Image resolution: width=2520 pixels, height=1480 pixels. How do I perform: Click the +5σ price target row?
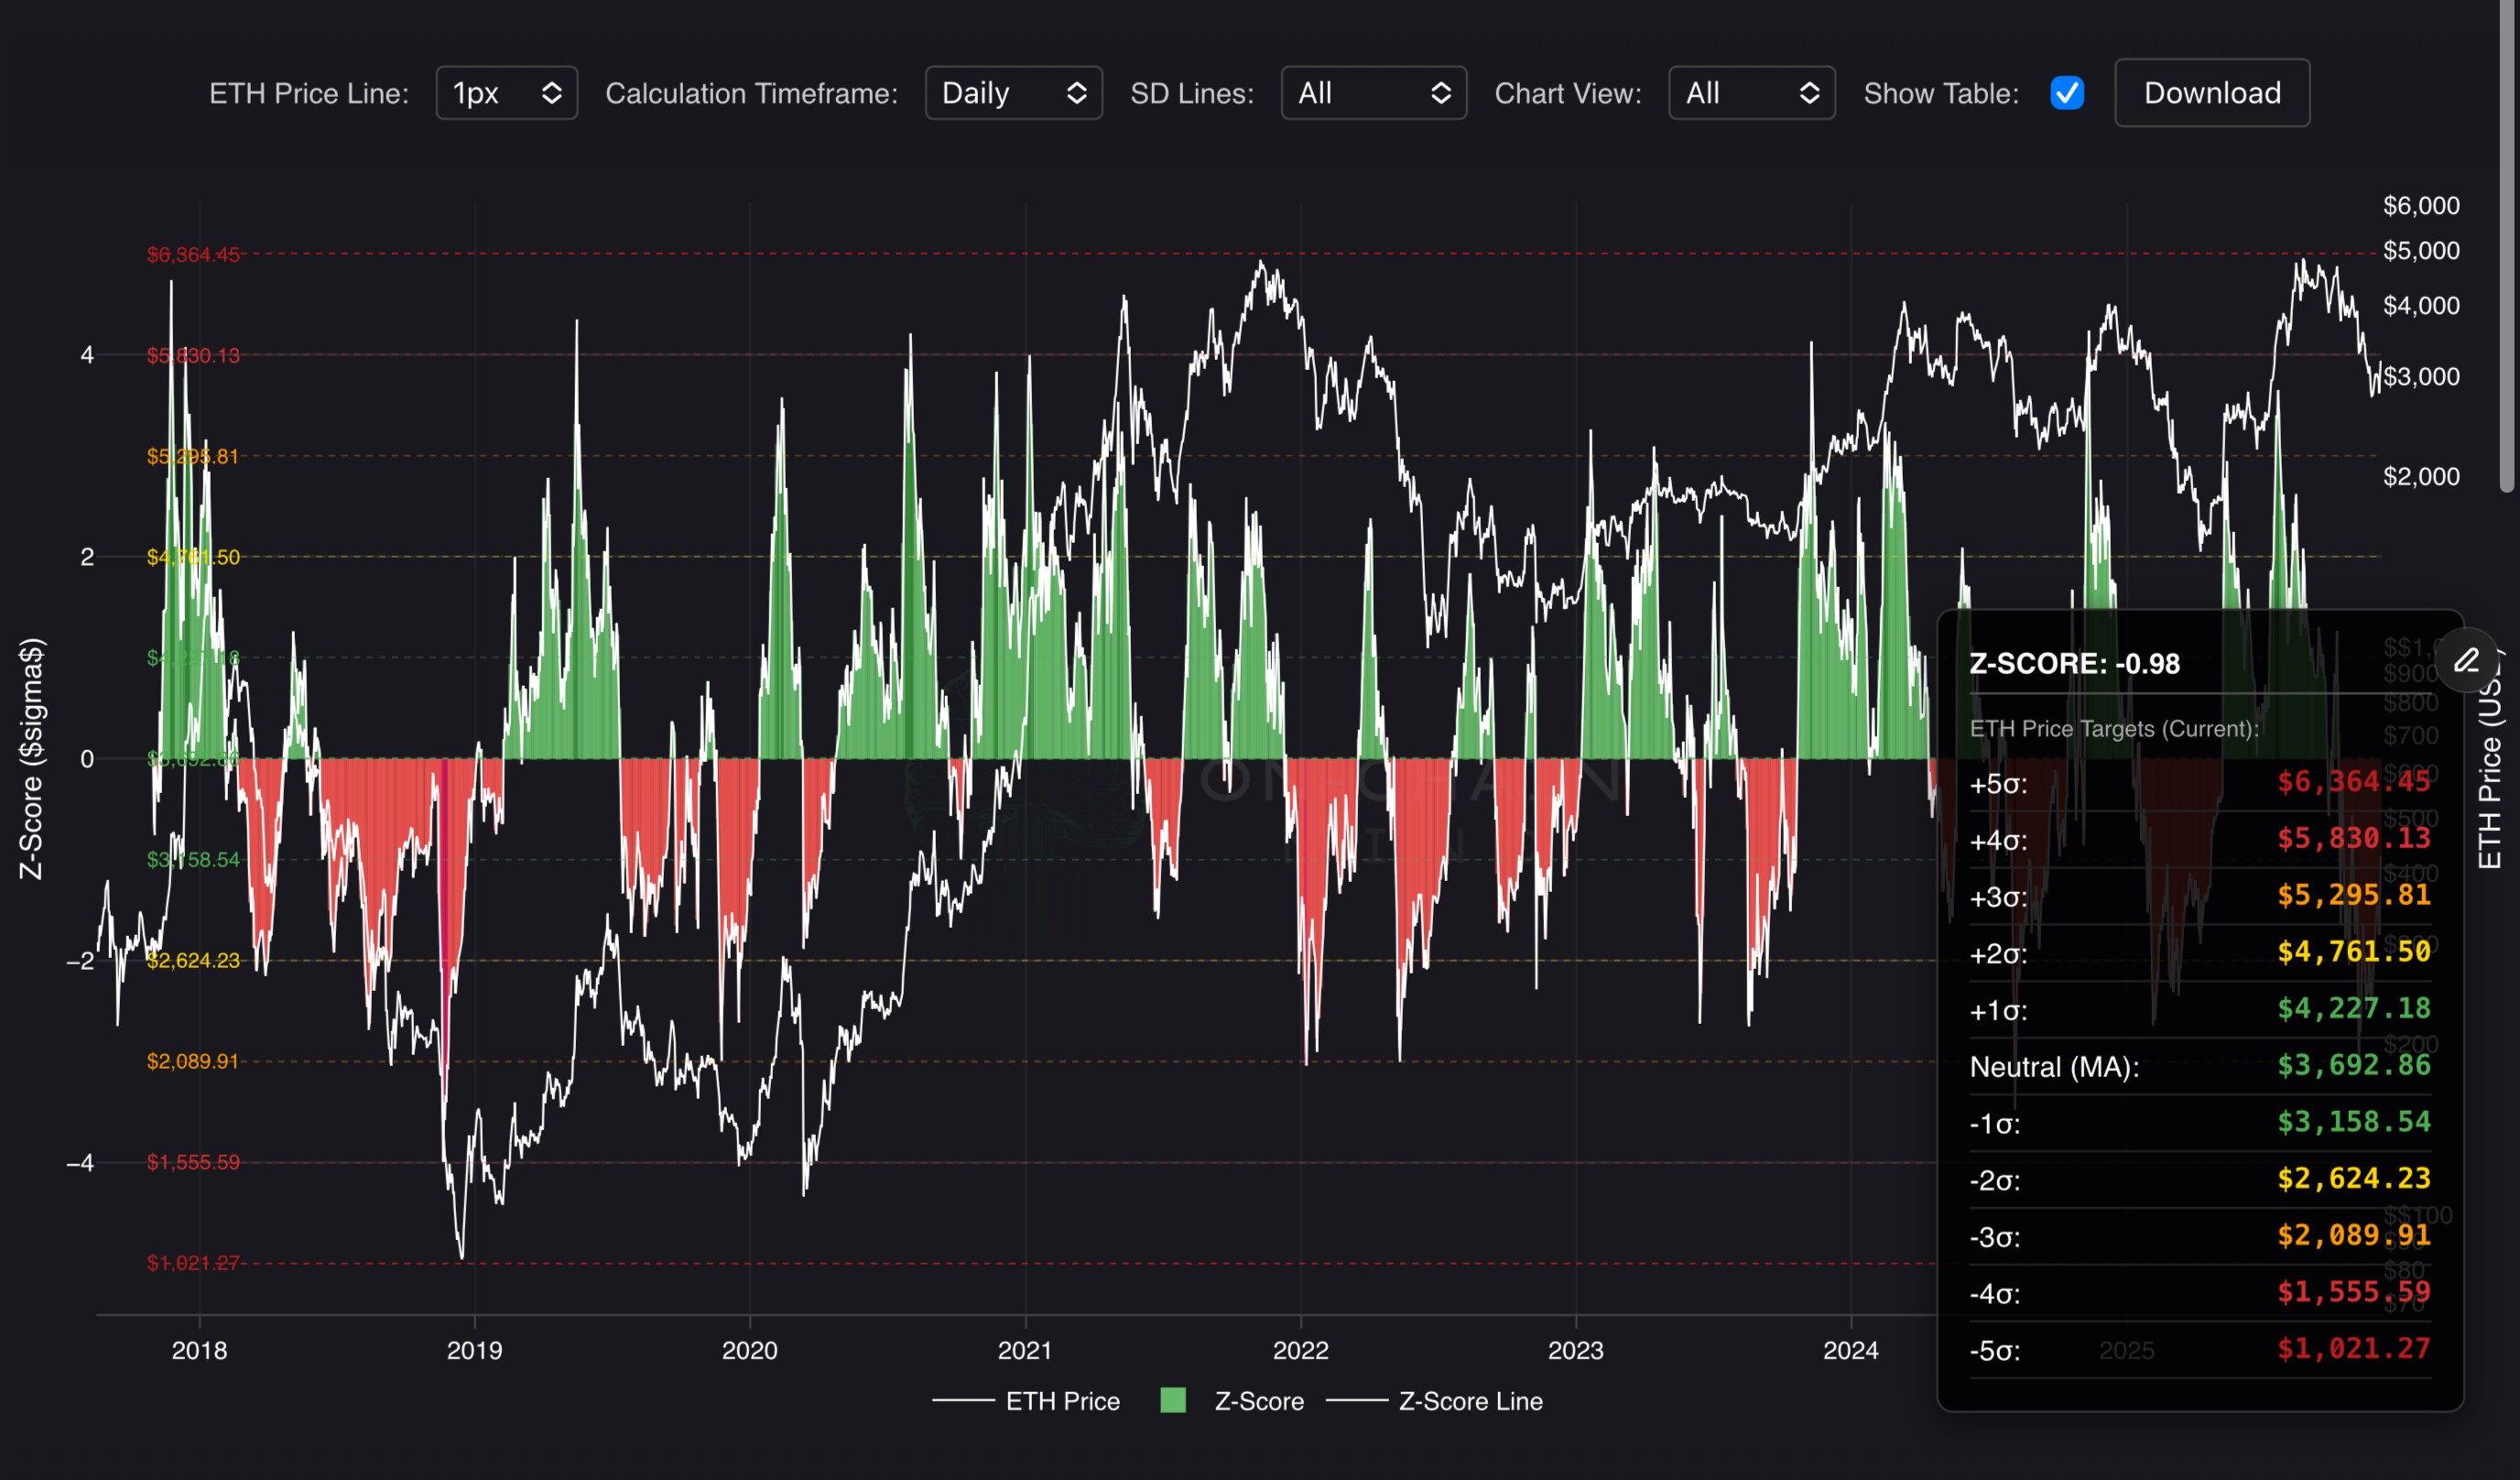pyautogui.click(x=2199, y=783)
